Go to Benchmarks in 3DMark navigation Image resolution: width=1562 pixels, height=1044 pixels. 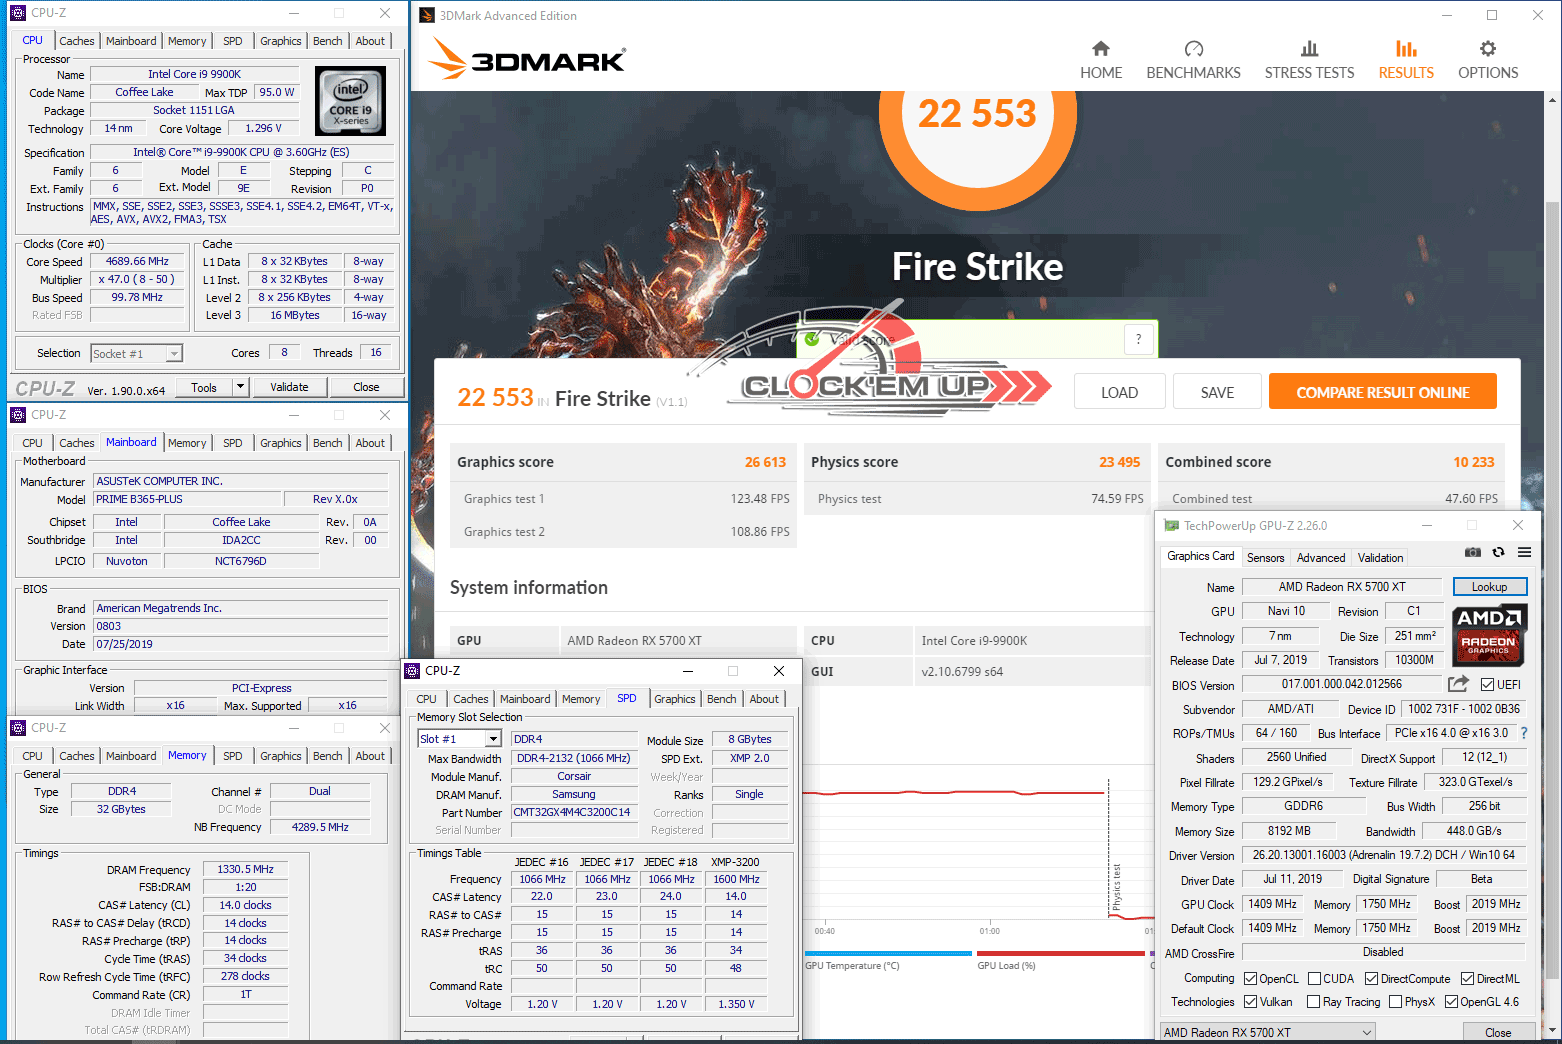[1193, 60]
